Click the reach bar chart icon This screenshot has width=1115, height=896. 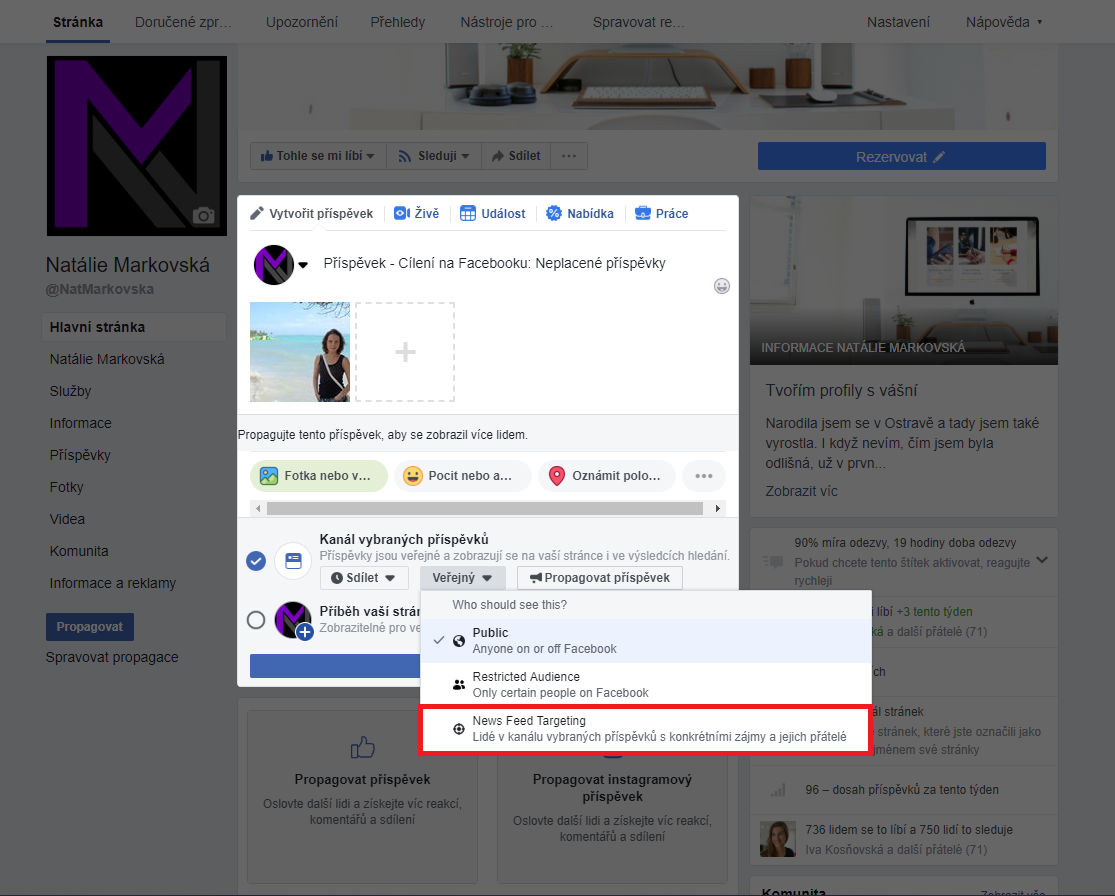point(778,790)
